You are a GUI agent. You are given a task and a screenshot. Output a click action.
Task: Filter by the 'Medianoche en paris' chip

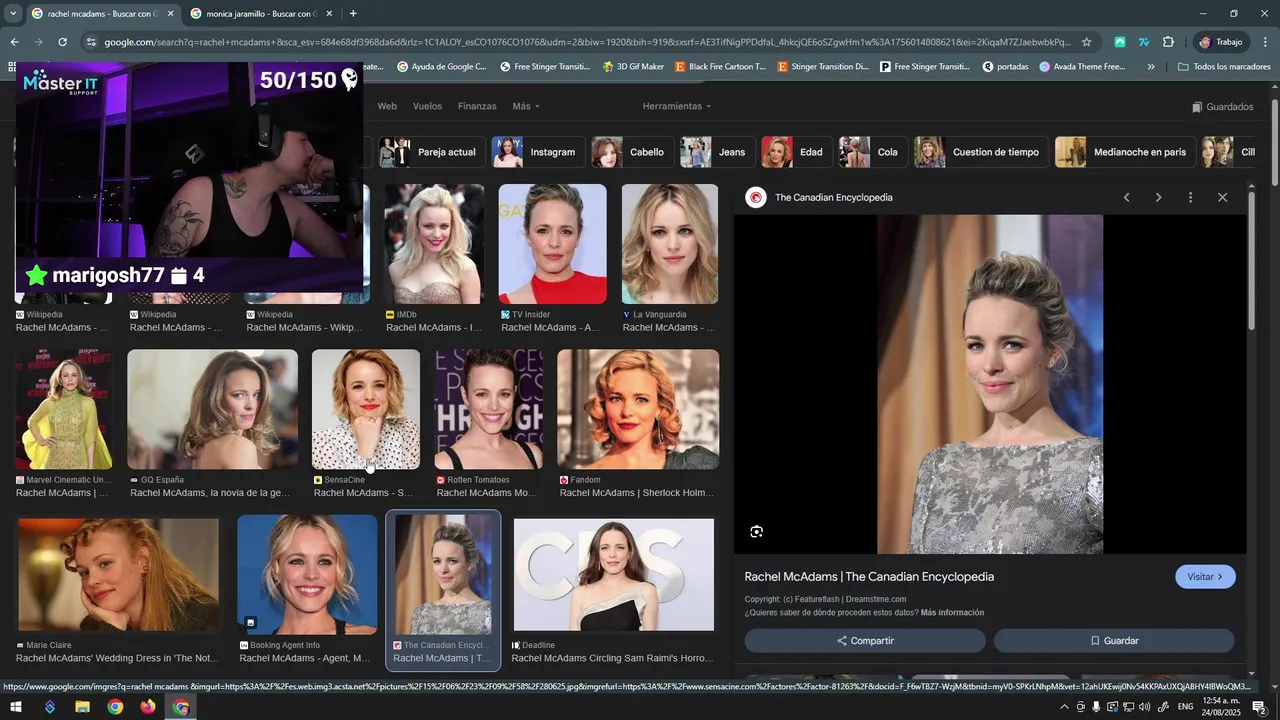pyautogui.click(x=1125, y=152)
